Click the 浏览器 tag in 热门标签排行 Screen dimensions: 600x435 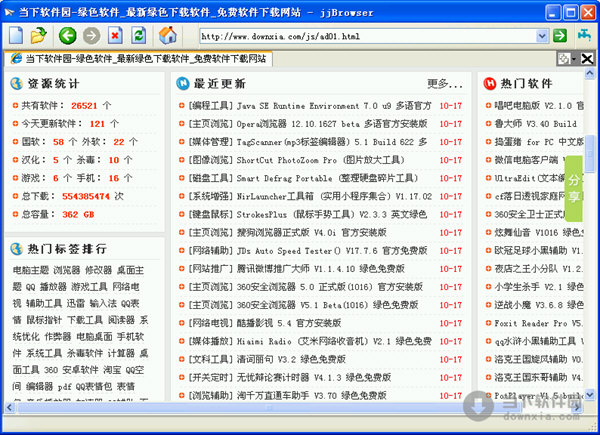coord(67,270)
